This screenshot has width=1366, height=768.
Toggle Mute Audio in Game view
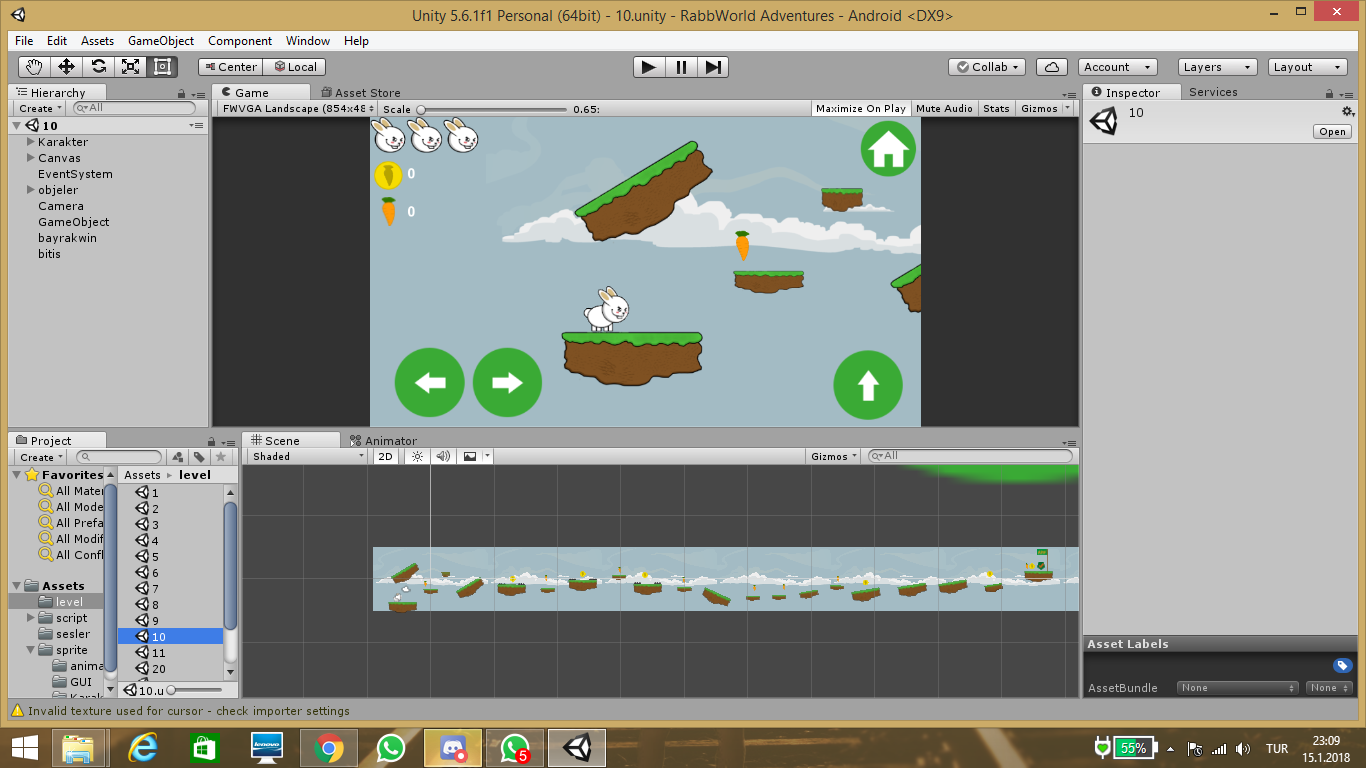944,108
